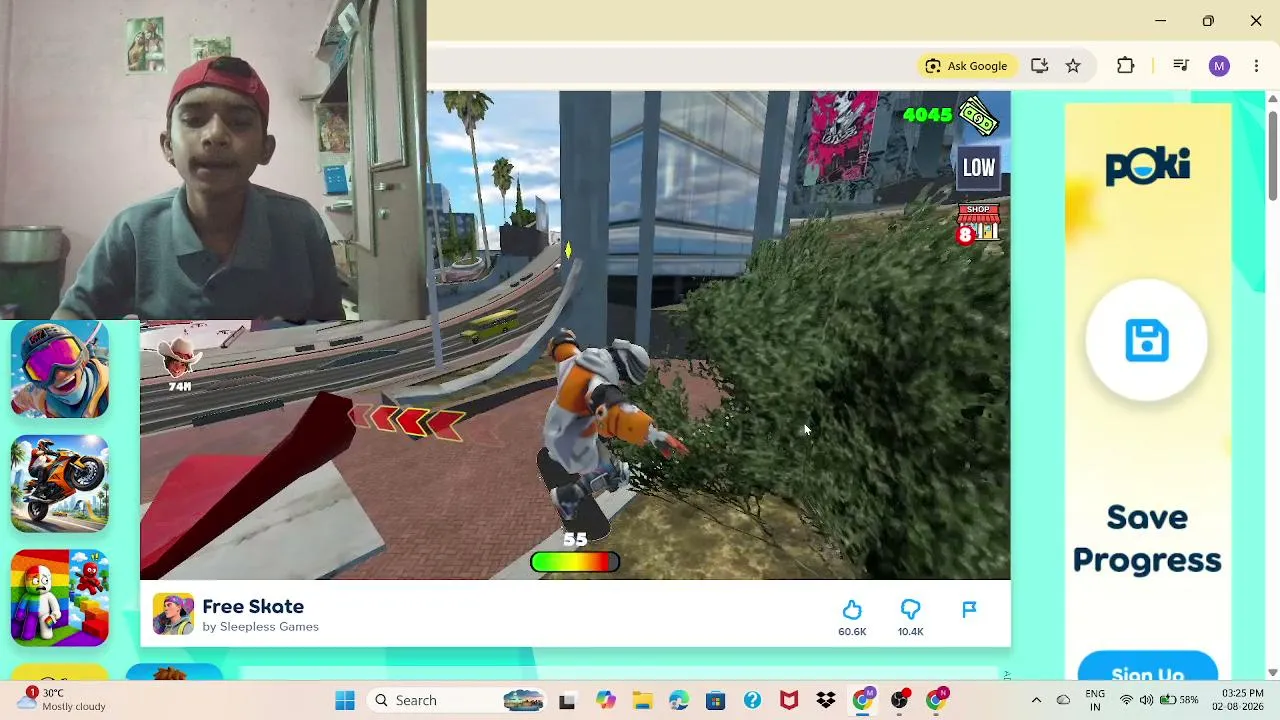Open File Explorer from the taskbar
Image resolution: width=1280 pixels, height=720 pixels.
642,700
